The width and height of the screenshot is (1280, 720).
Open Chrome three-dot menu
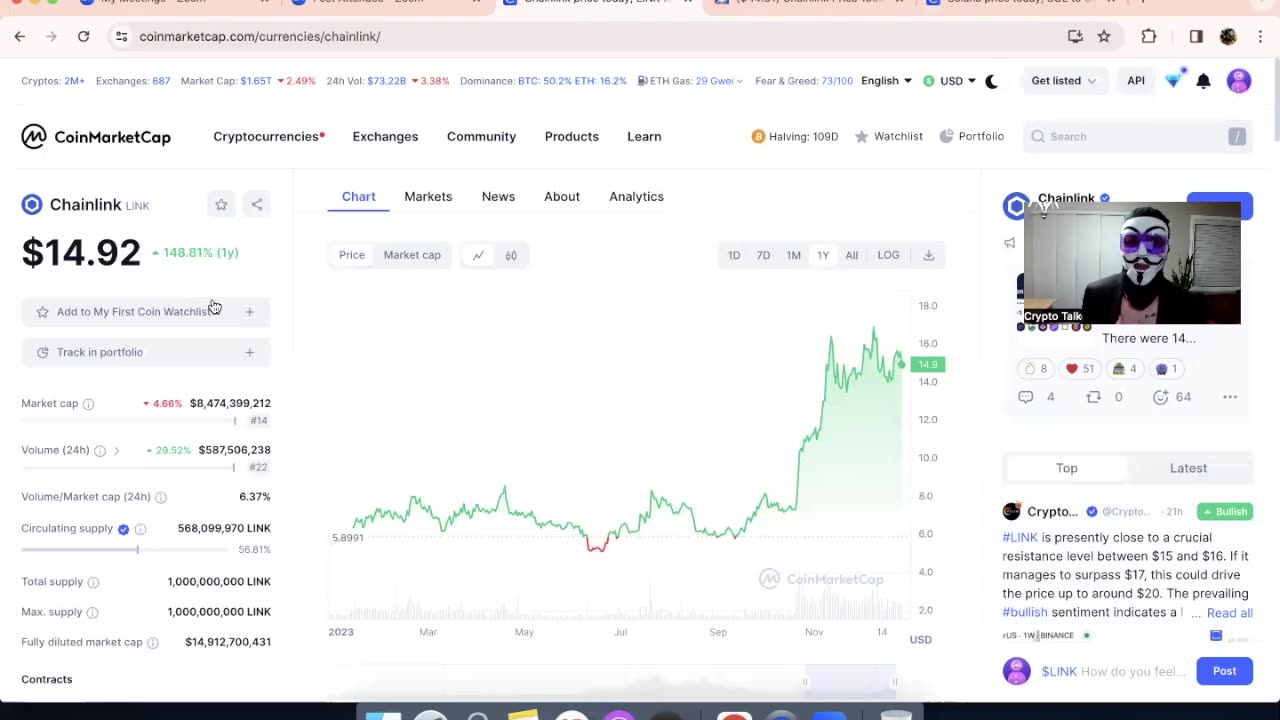tap(1260, 37)
